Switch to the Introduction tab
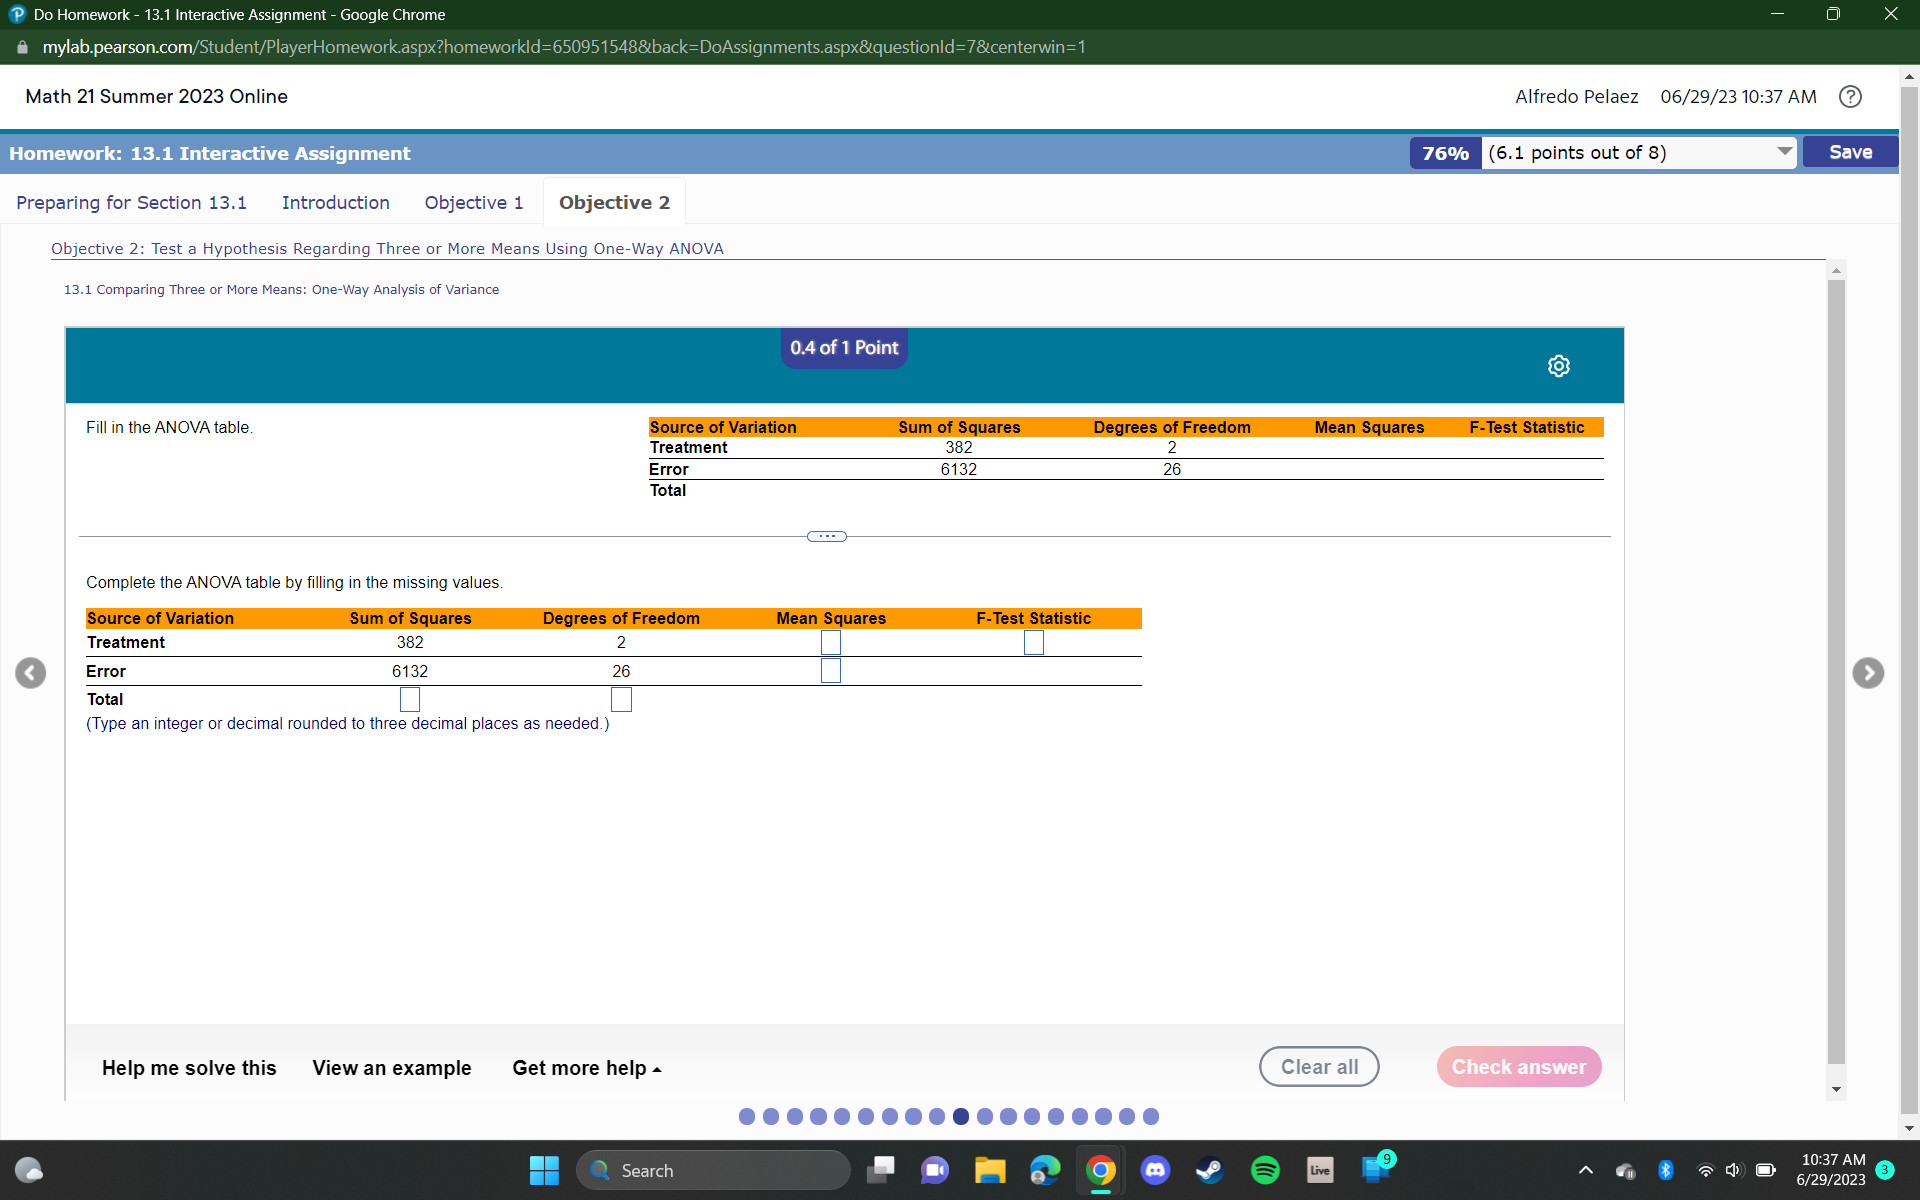This screenshot has height=1200, width=1920. [335, 202]
